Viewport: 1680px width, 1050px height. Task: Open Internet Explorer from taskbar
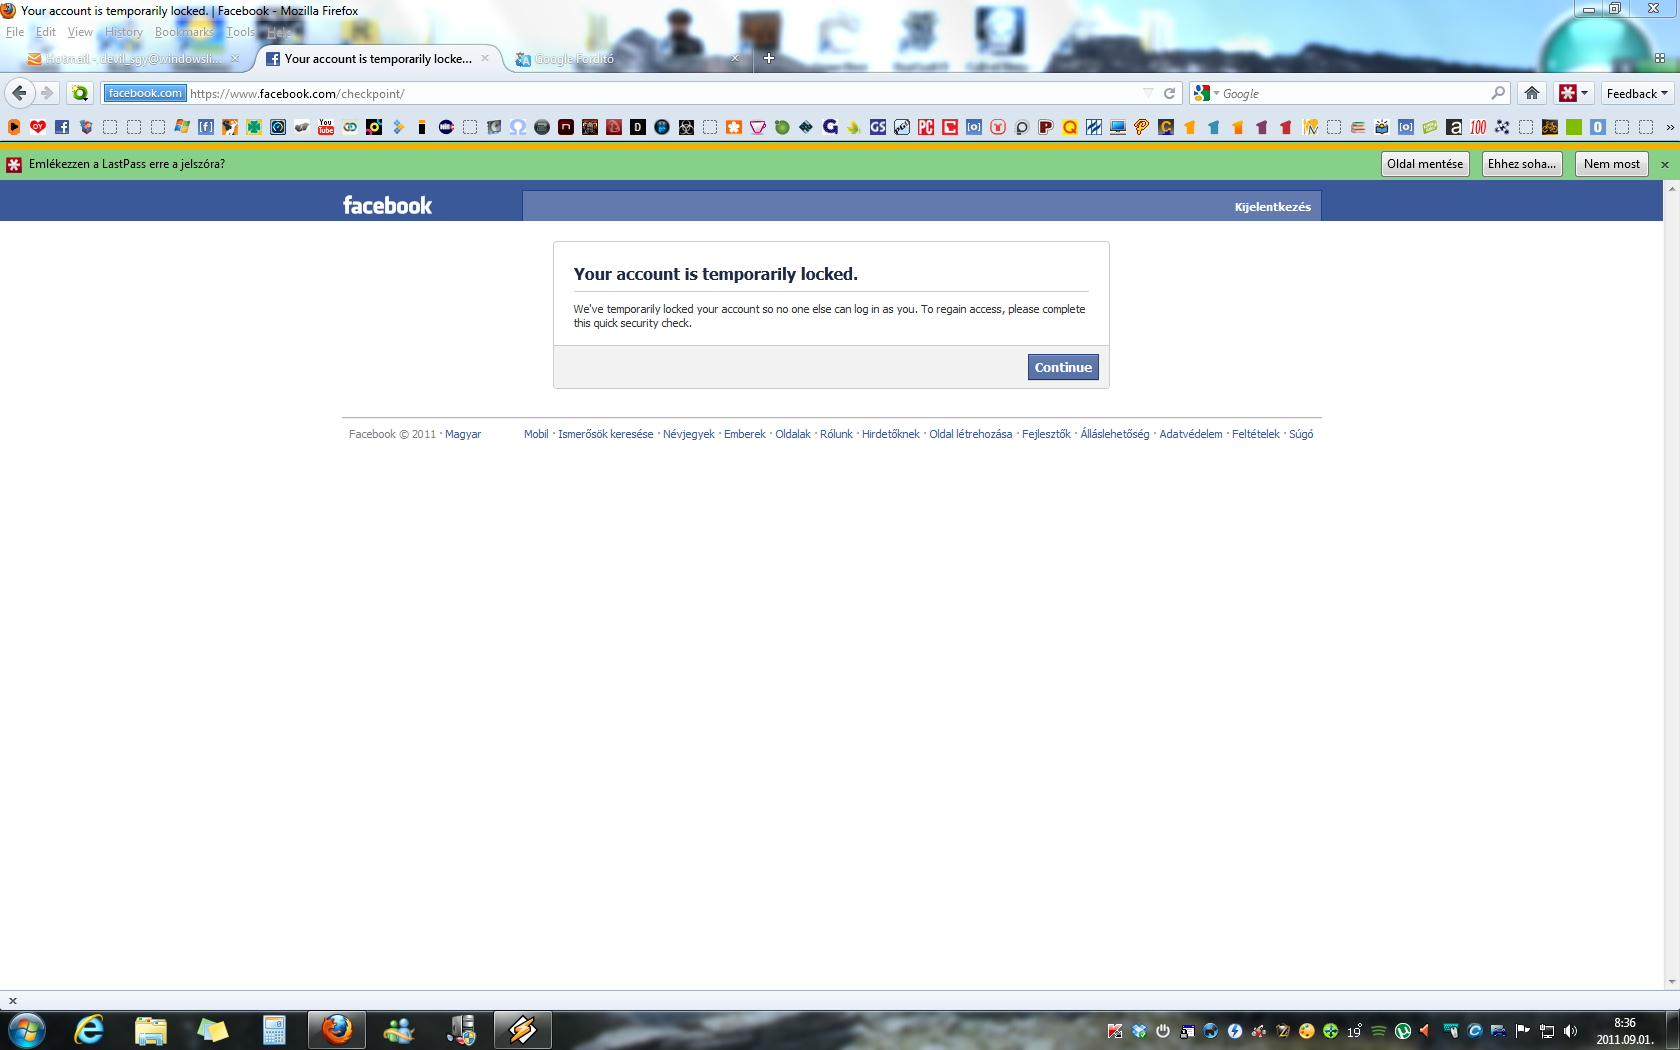[x=89, y=1030]
